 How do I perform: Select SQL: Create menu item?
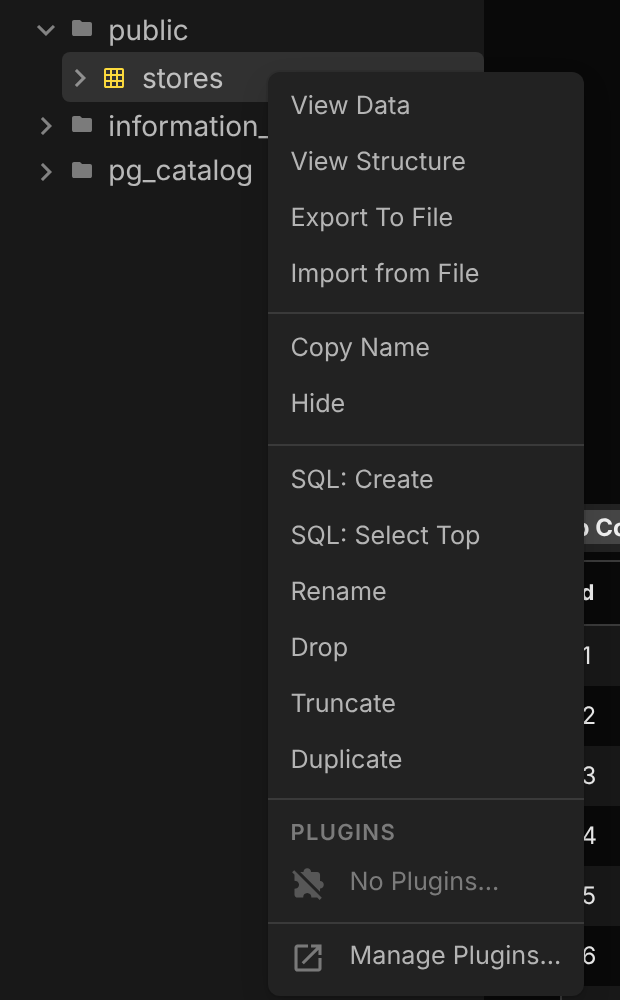pyautogui.click(x=425, y=480)
